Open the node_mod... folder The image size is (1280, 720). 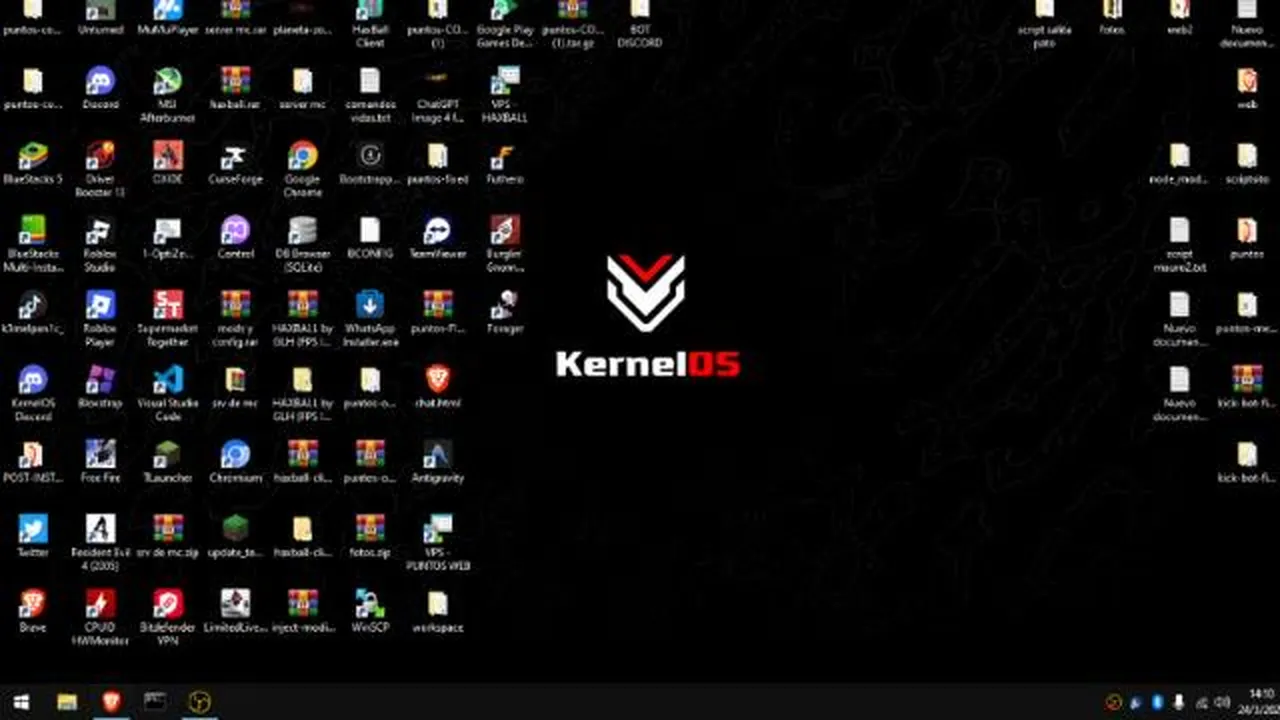point(1180,163)
